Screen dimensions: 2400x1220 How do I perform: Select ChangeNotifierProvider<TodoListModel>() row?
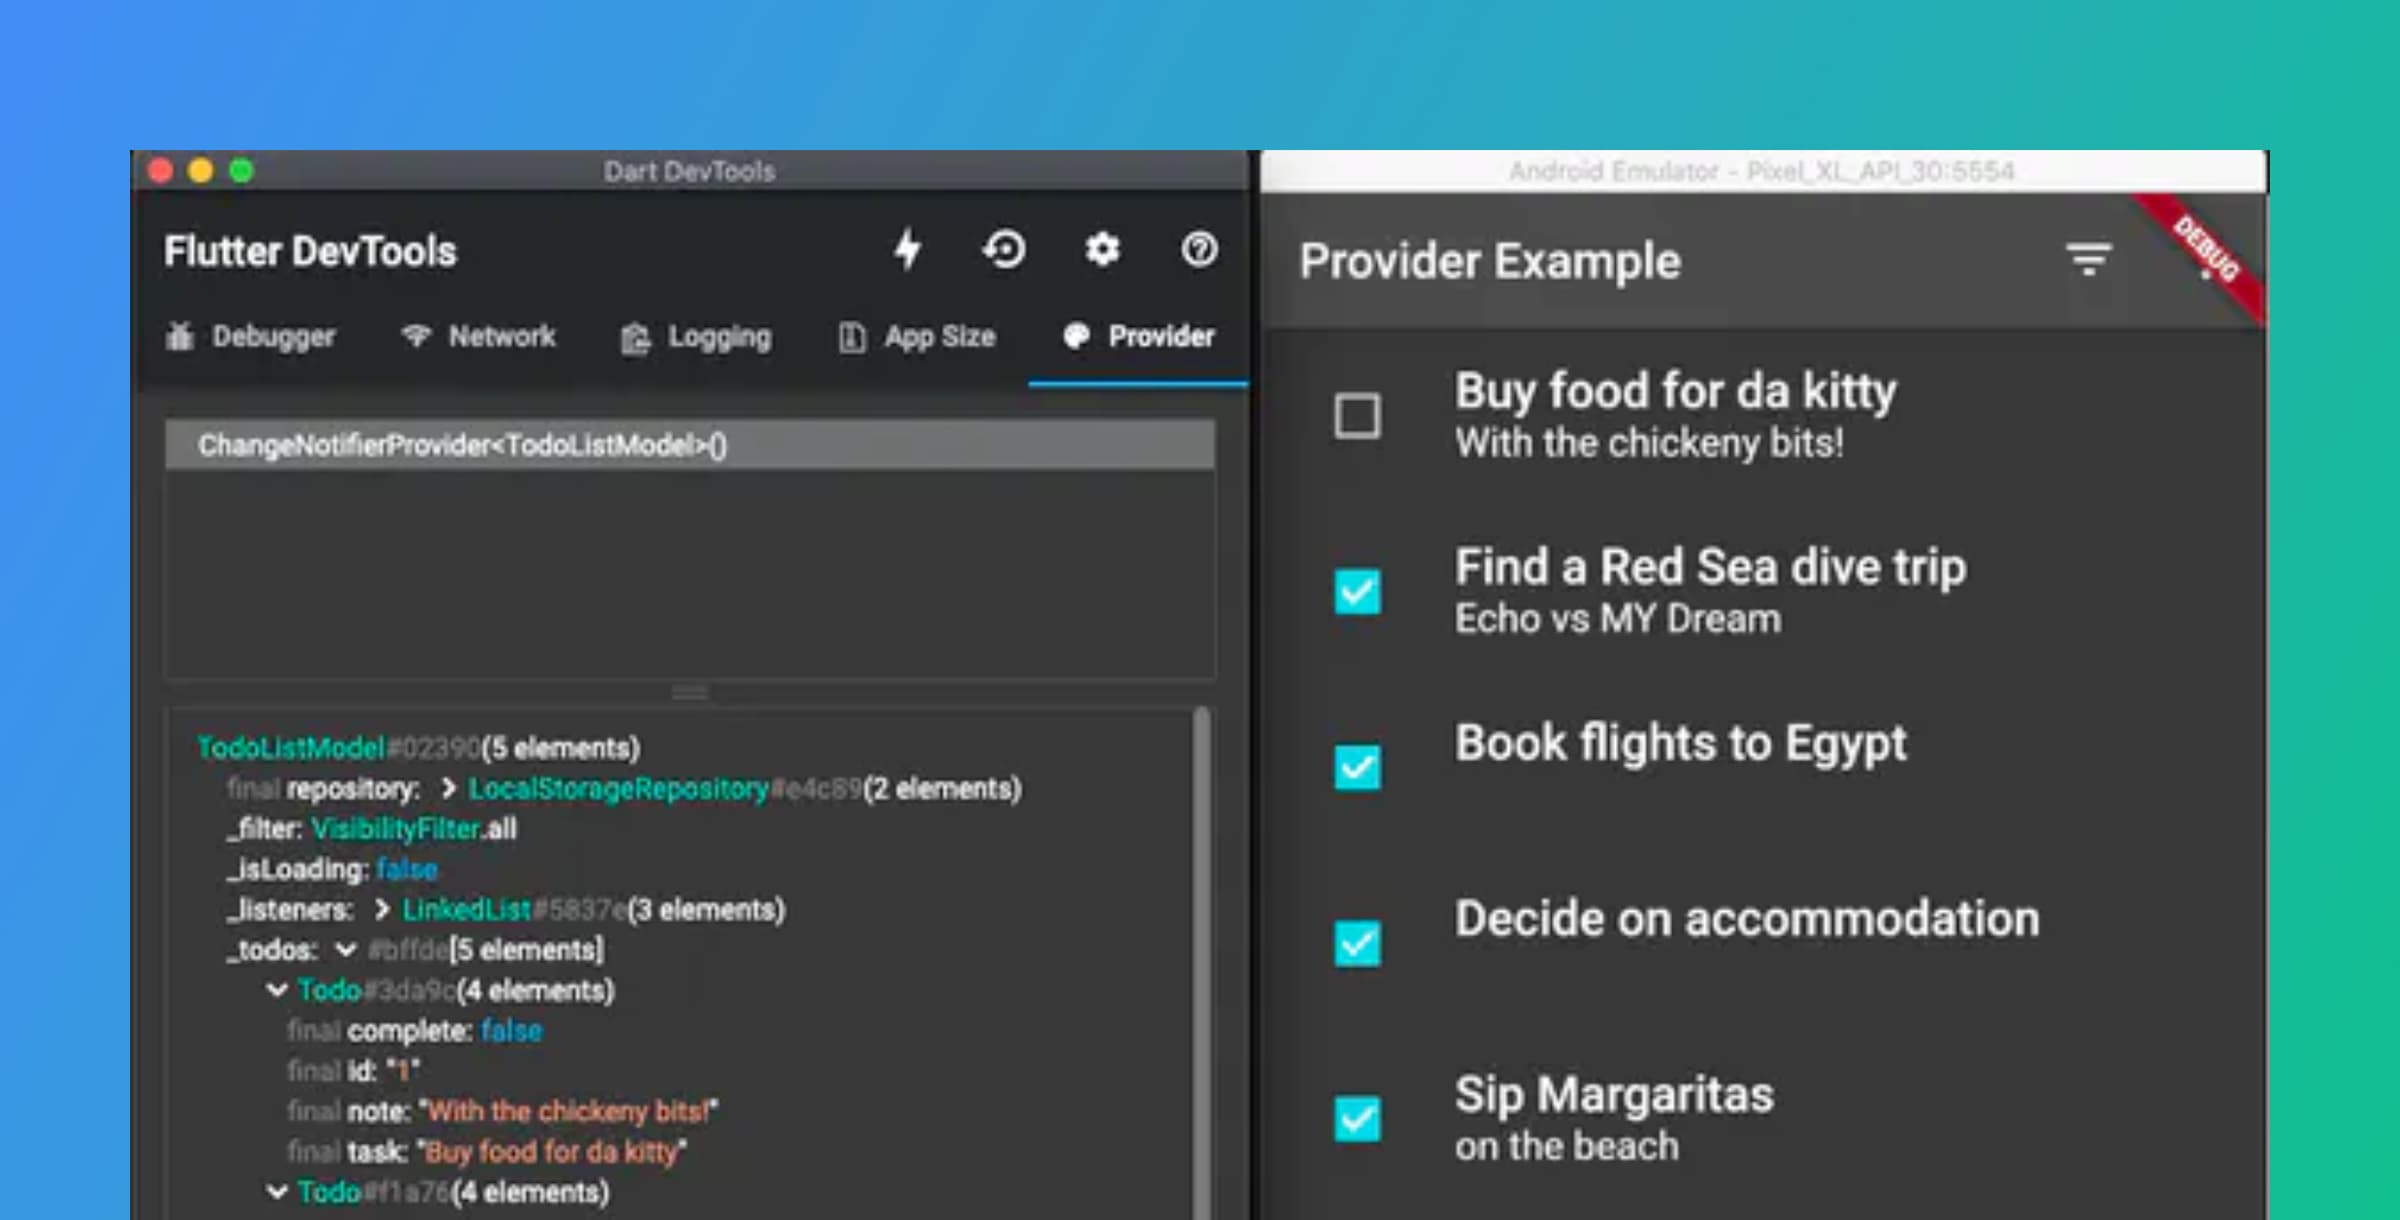click(x=690, y=445)
